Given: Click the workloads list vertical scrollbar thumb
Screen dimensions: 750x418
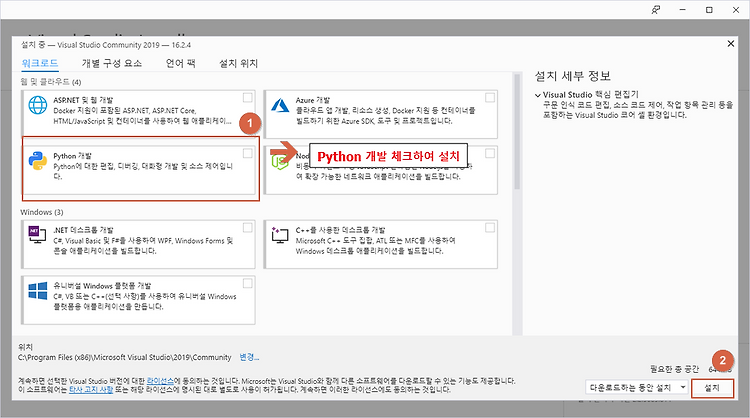Looking at the screenshot, I should pyautogui.click(x=517, y=132).
